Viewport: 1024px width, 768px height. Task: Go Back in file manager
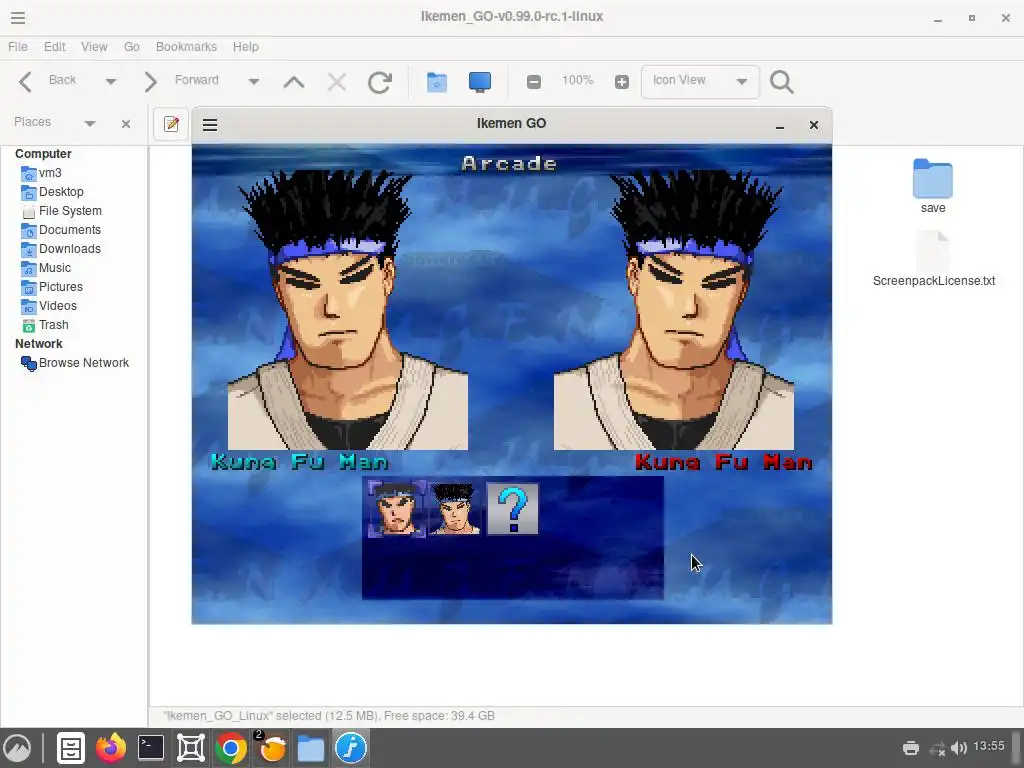(46, 81)
